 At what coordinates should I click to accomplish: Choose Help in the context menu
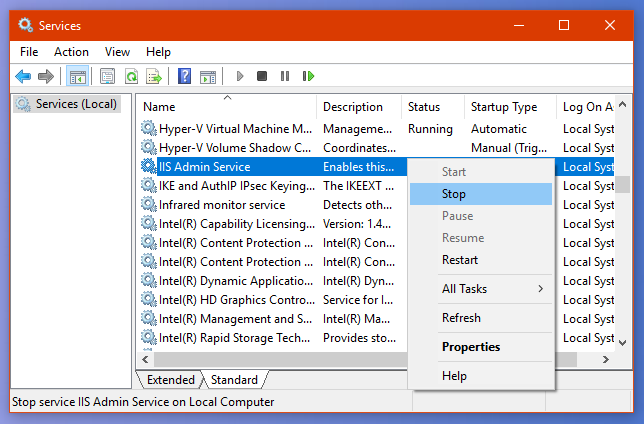pos(481,376)
